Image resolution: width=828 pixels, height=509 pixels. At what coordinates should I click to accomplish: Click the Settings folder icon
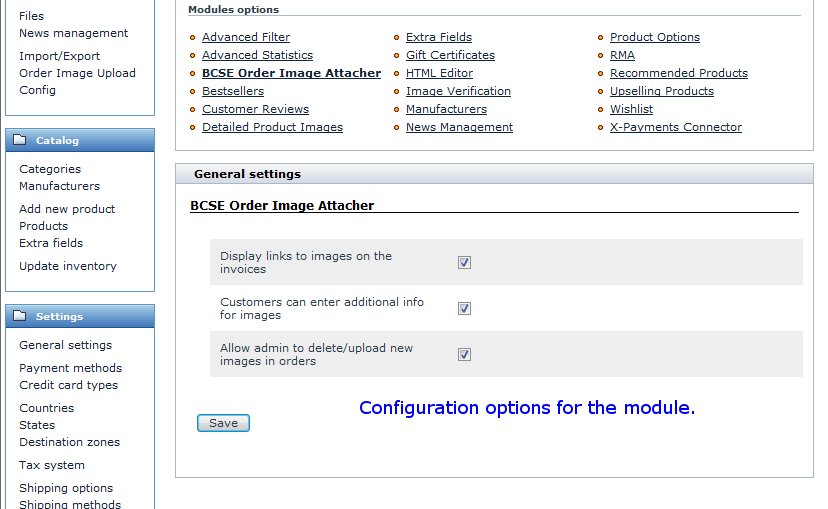point(20,316)
